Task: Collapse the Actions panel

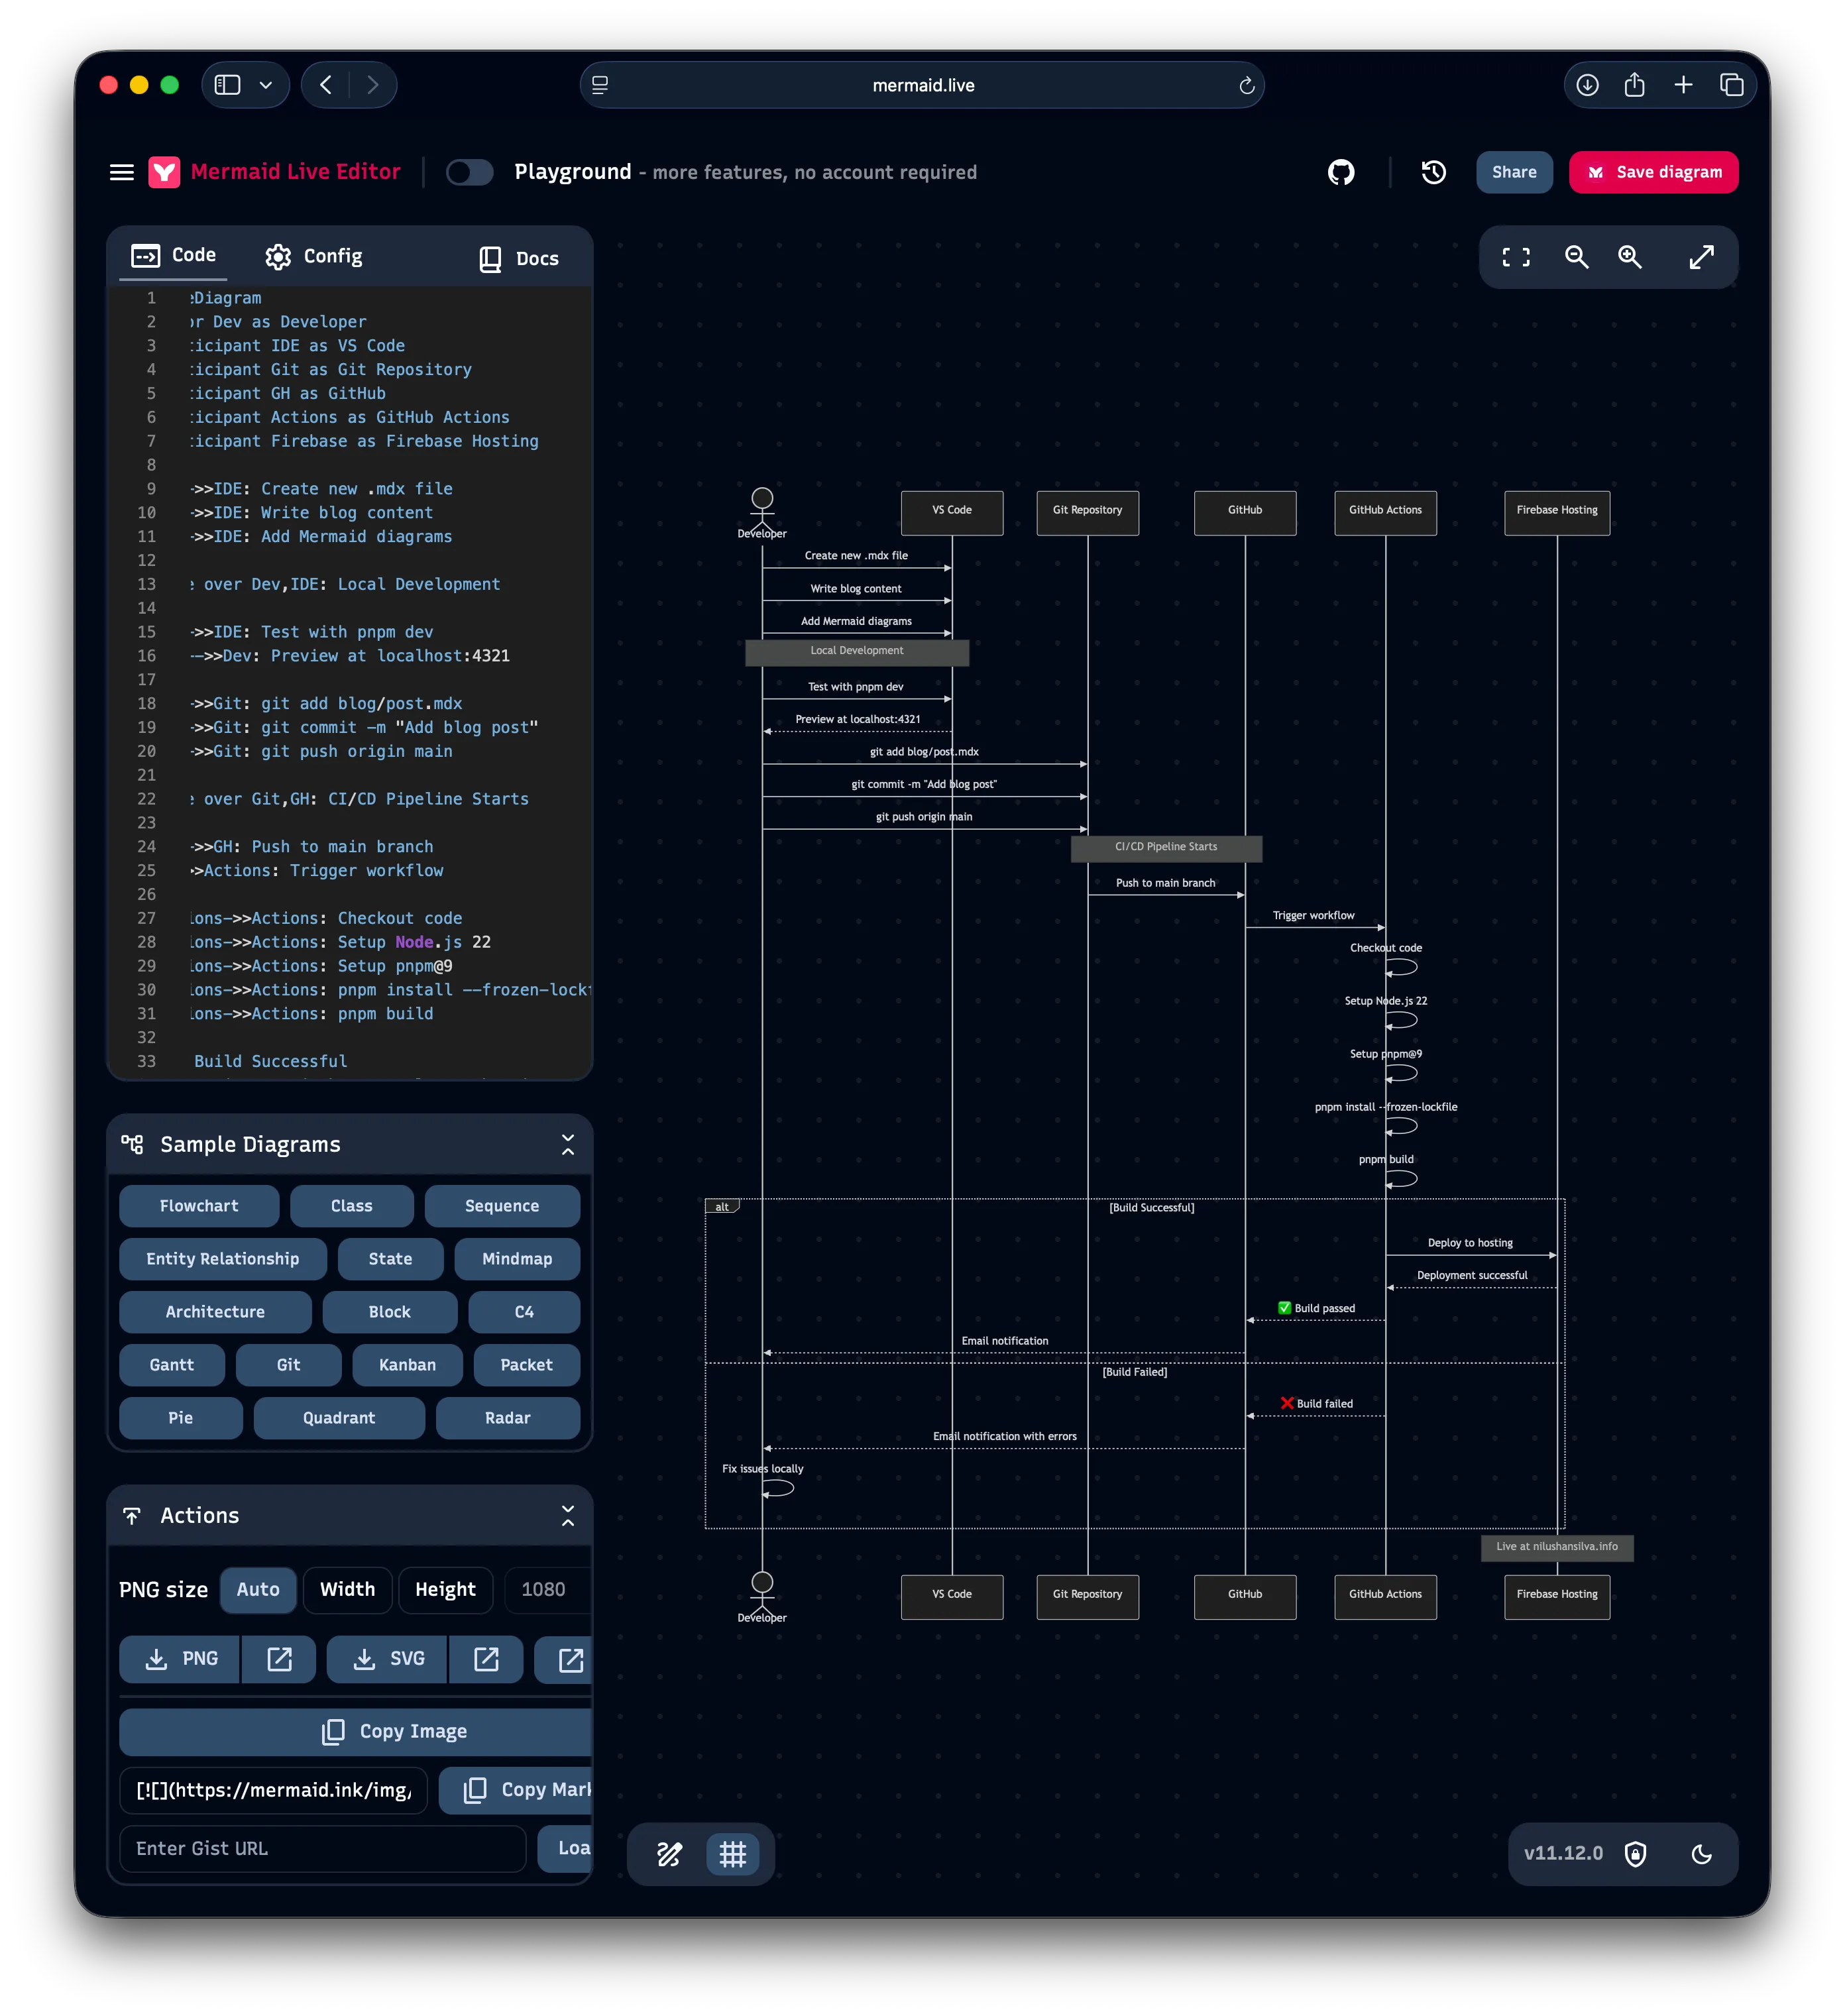Action: pos(568,1514)
